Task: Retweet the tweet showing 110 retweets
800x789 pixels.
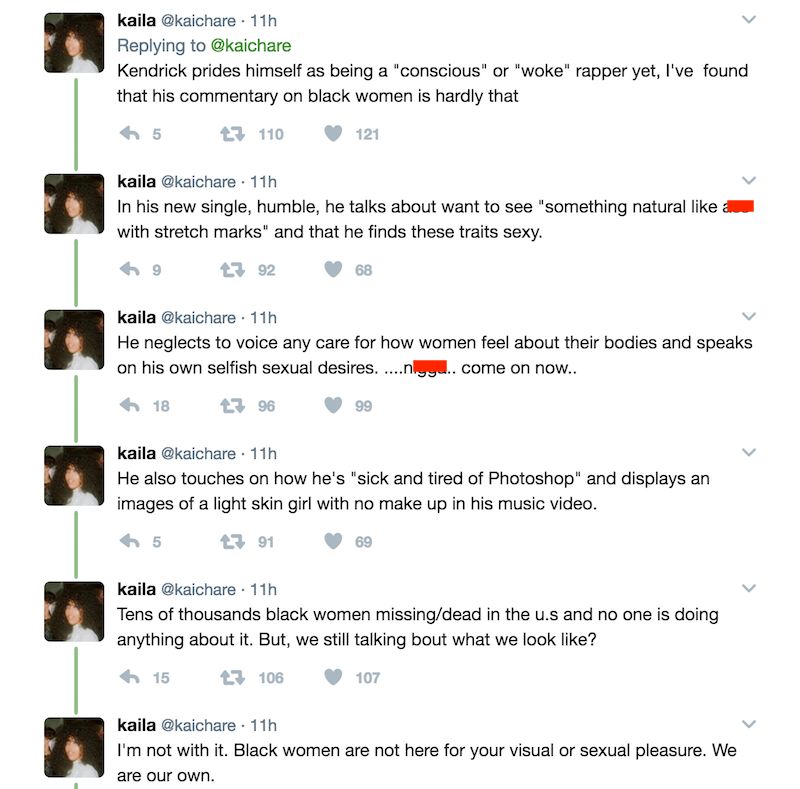Action: (x=232, y=134)
